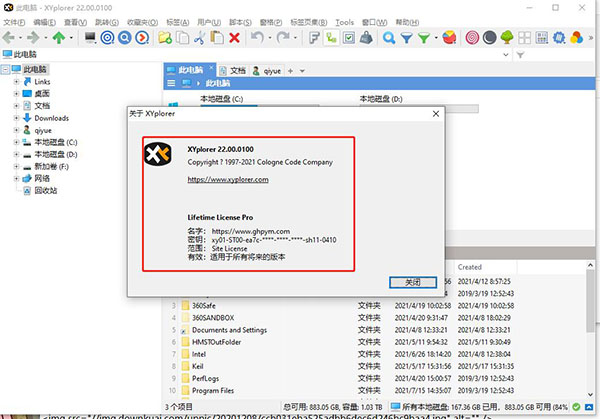Click the red Delete X toolbar icon

pos(234,38)
